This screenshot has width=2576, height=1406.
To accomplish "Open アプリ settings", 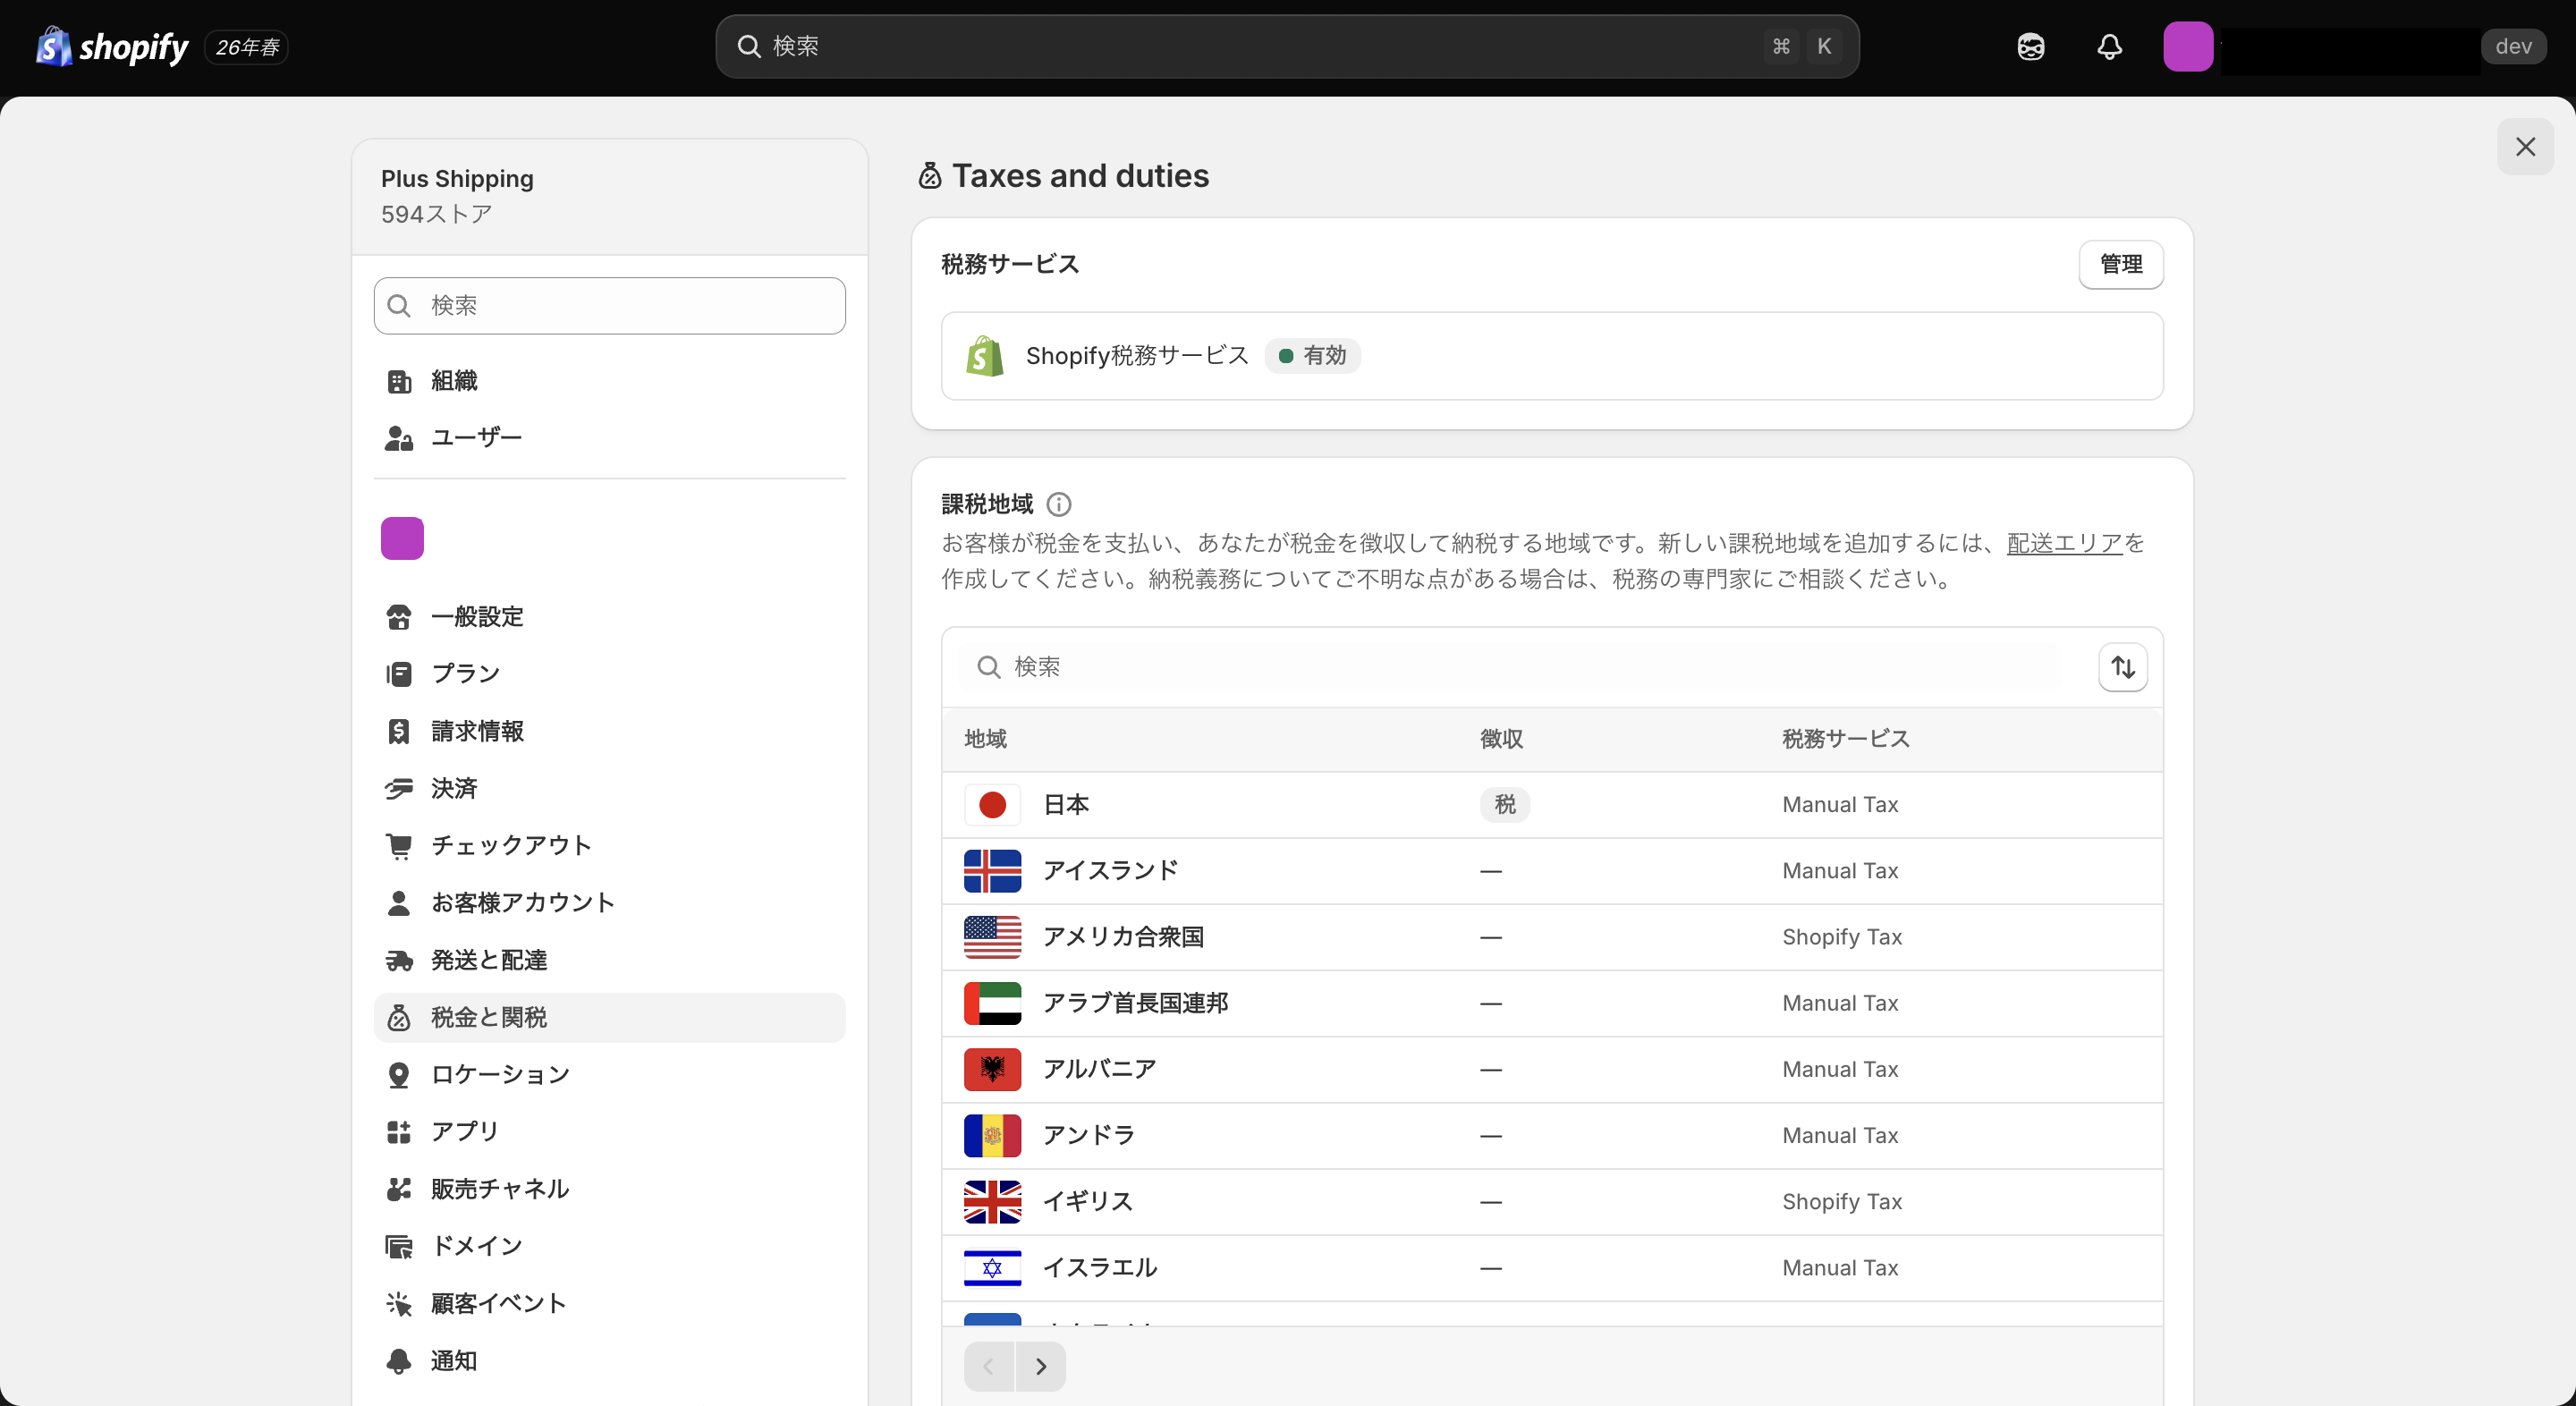I will pyautogui.click(x=609, y=1131).
